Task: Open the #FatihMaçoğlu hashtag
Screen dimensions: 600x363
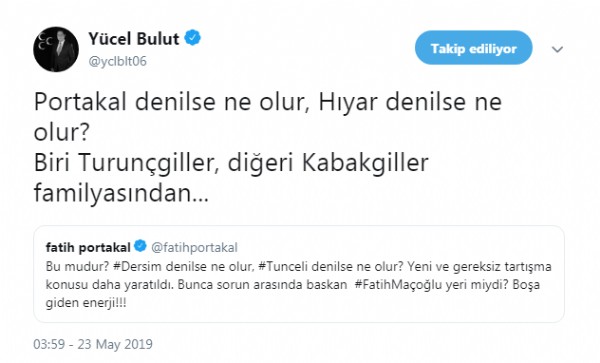Action: tap(398, 285)
